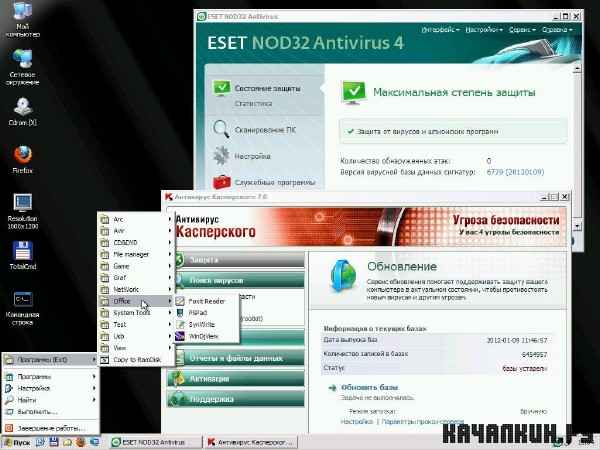Screen dimensions: 600x450
Task: Click the ESET scan magnifier icon
Action: (221, 129)
